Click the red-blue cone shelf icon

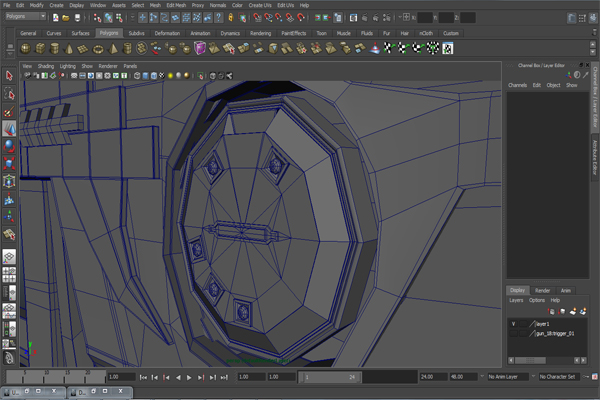(x=375, y=49)
